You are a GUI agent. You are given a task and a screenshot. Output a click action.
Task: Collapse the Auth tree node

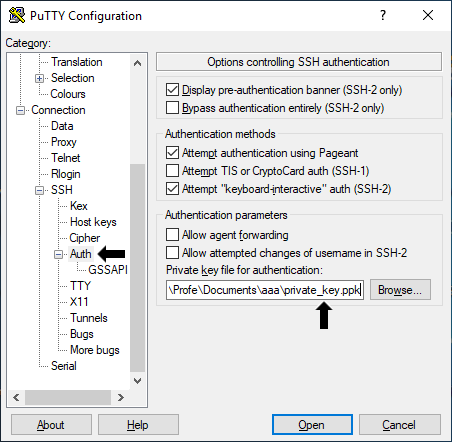click(x=58, y=255)
